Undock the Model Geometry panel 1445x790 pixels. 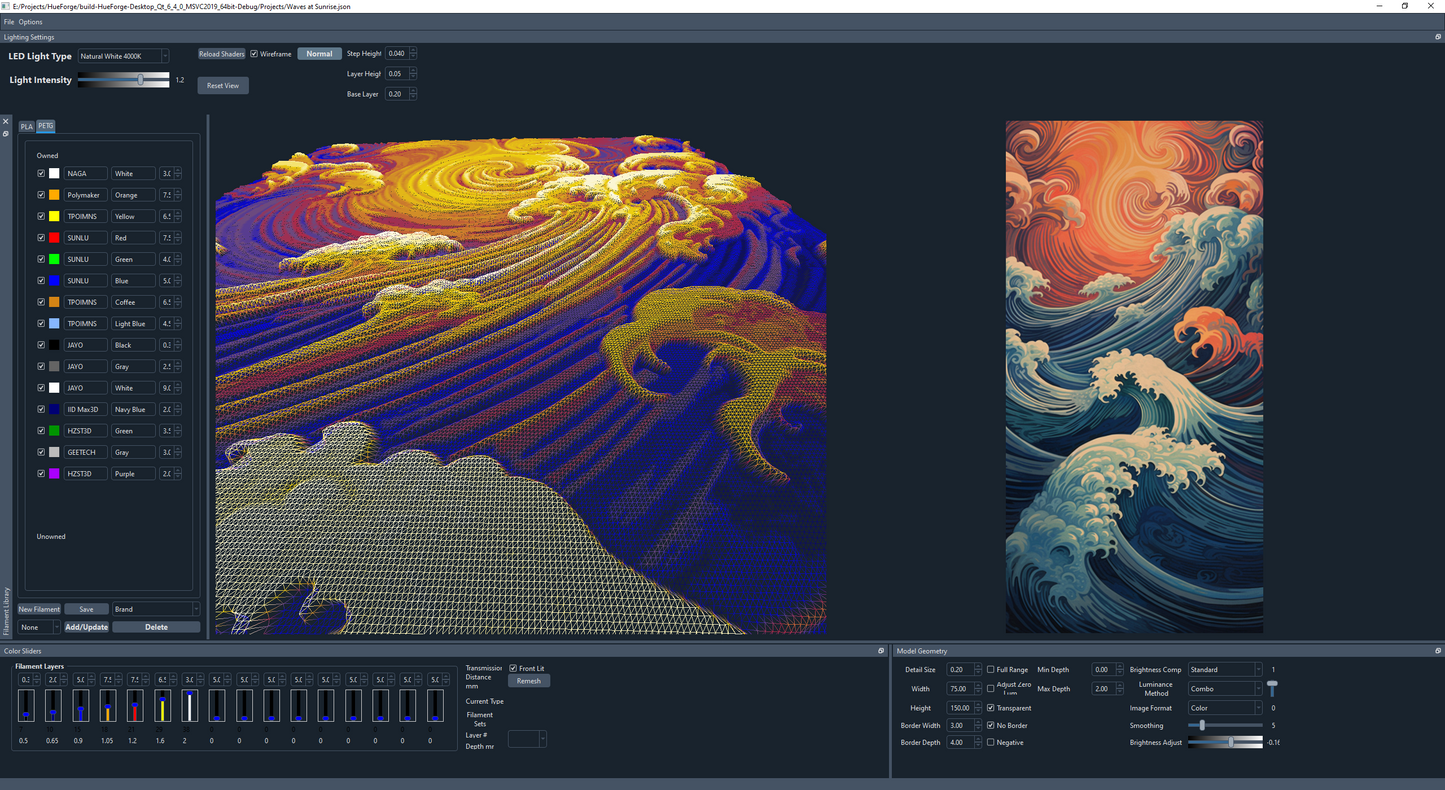pos(1437,650)
